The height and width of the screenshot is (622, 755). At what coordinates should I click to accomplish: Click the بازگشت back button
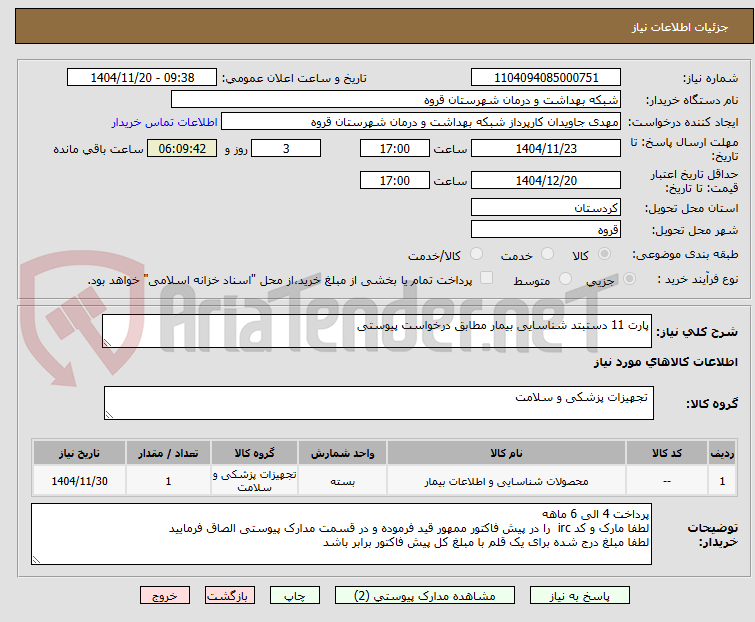click(230, 596)
